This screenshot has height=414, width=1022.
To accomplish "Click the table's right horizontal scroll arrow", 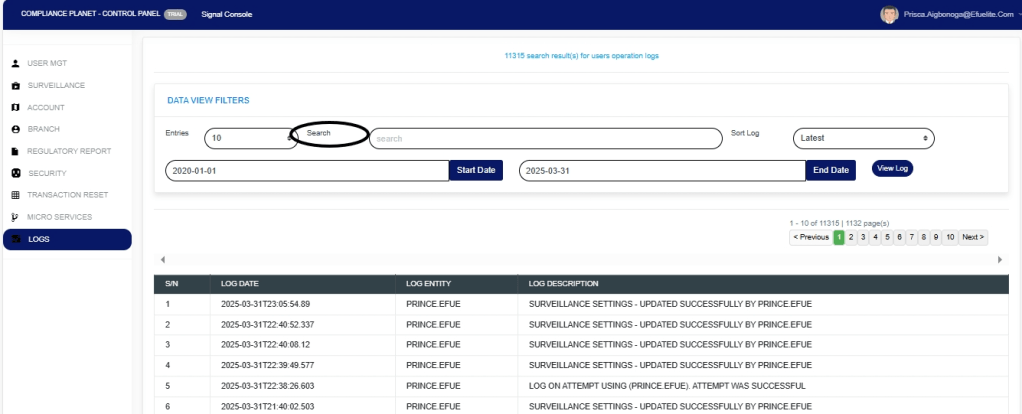I will click(1000, 259).
